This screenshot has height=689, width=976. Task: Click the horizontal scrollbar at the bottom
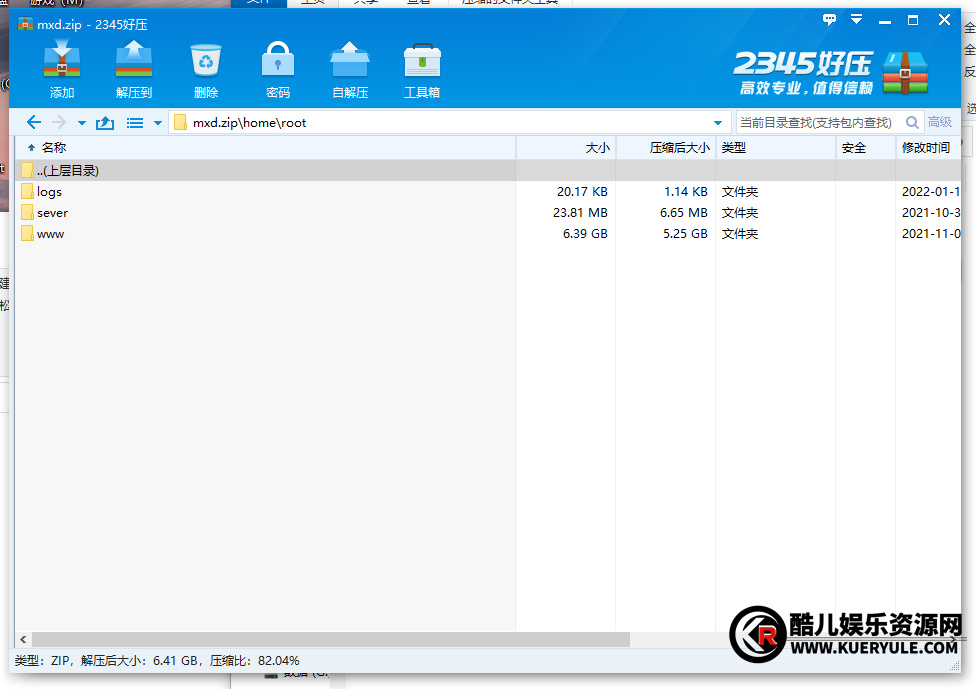click(x=330, y=639)
